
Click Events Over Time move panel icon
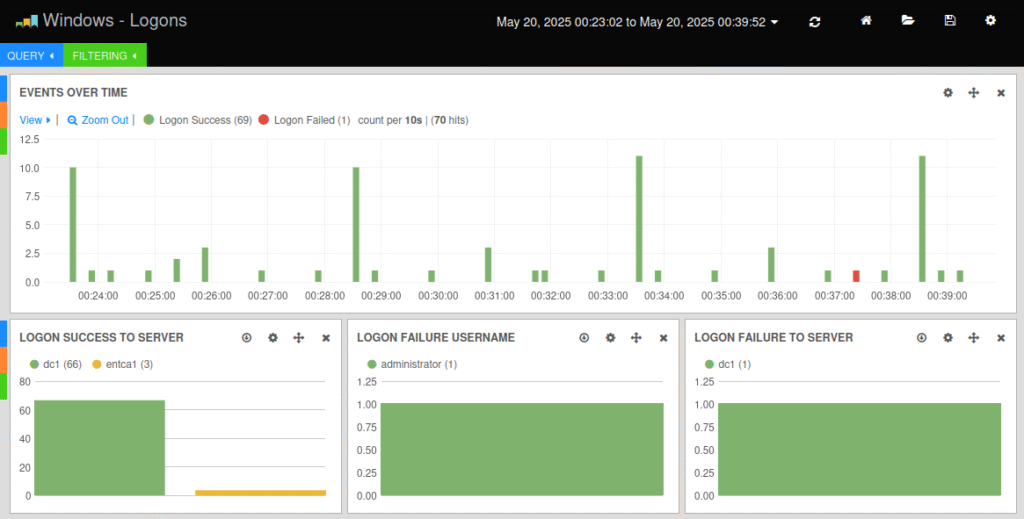tap(974, 93)
